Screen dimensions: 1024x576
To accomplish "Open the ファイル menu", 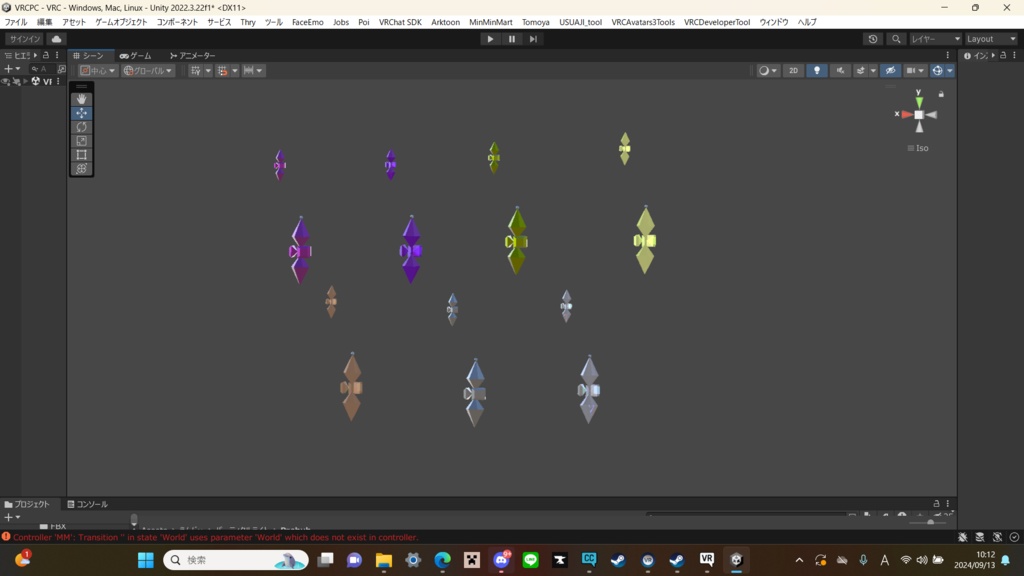I will coord(16,22).
